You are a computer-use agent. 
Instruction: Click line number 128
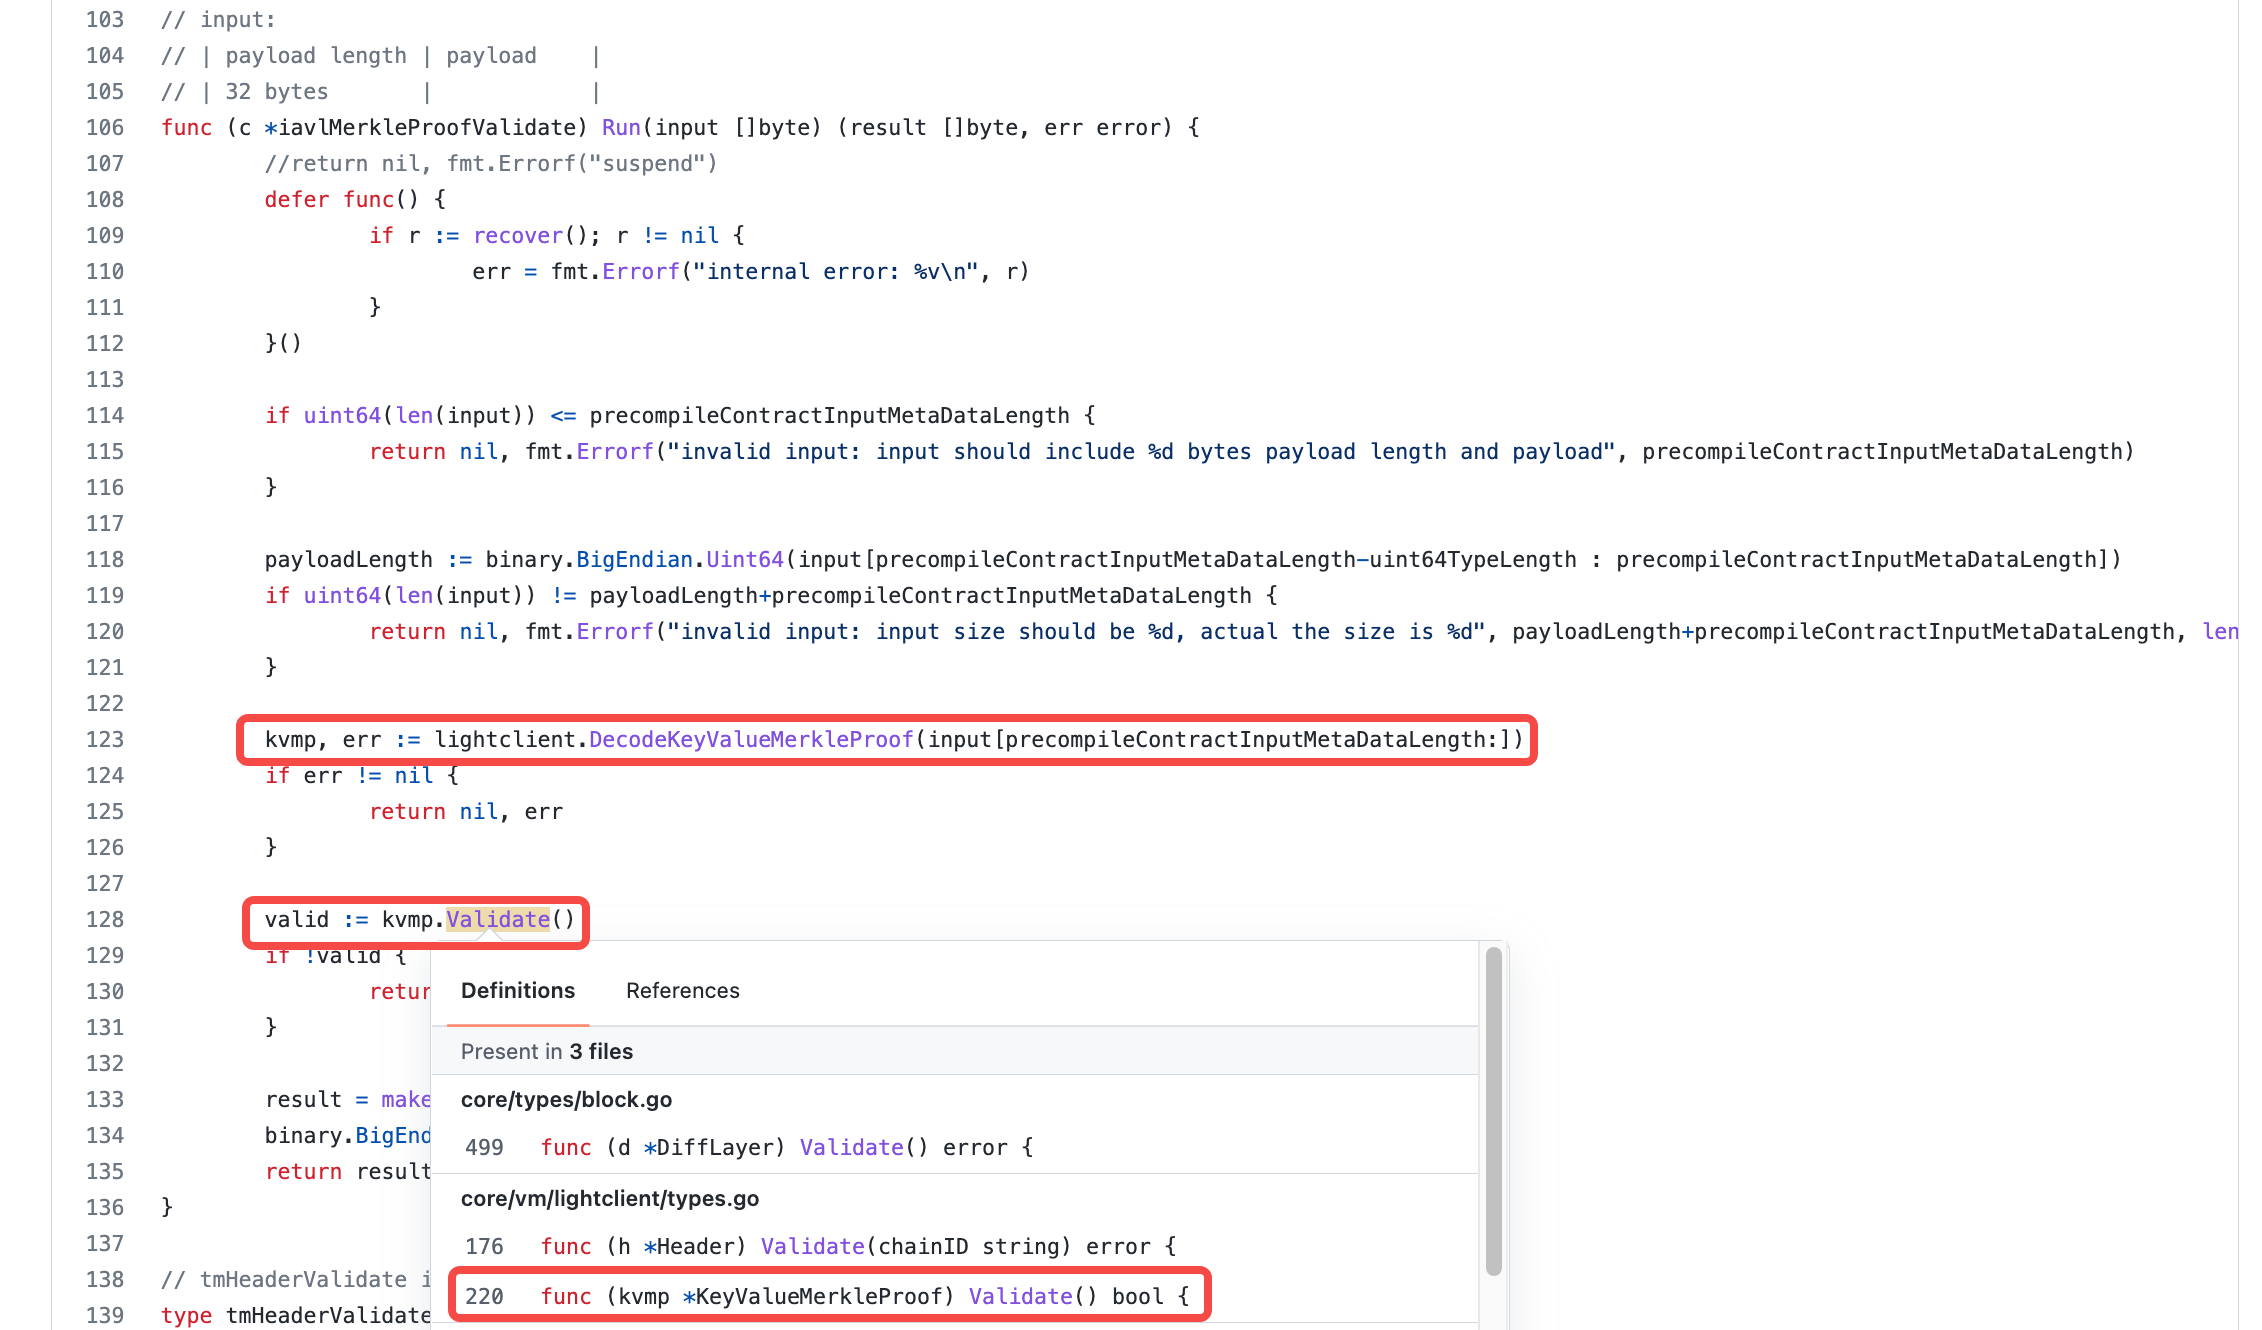[105, 919]
